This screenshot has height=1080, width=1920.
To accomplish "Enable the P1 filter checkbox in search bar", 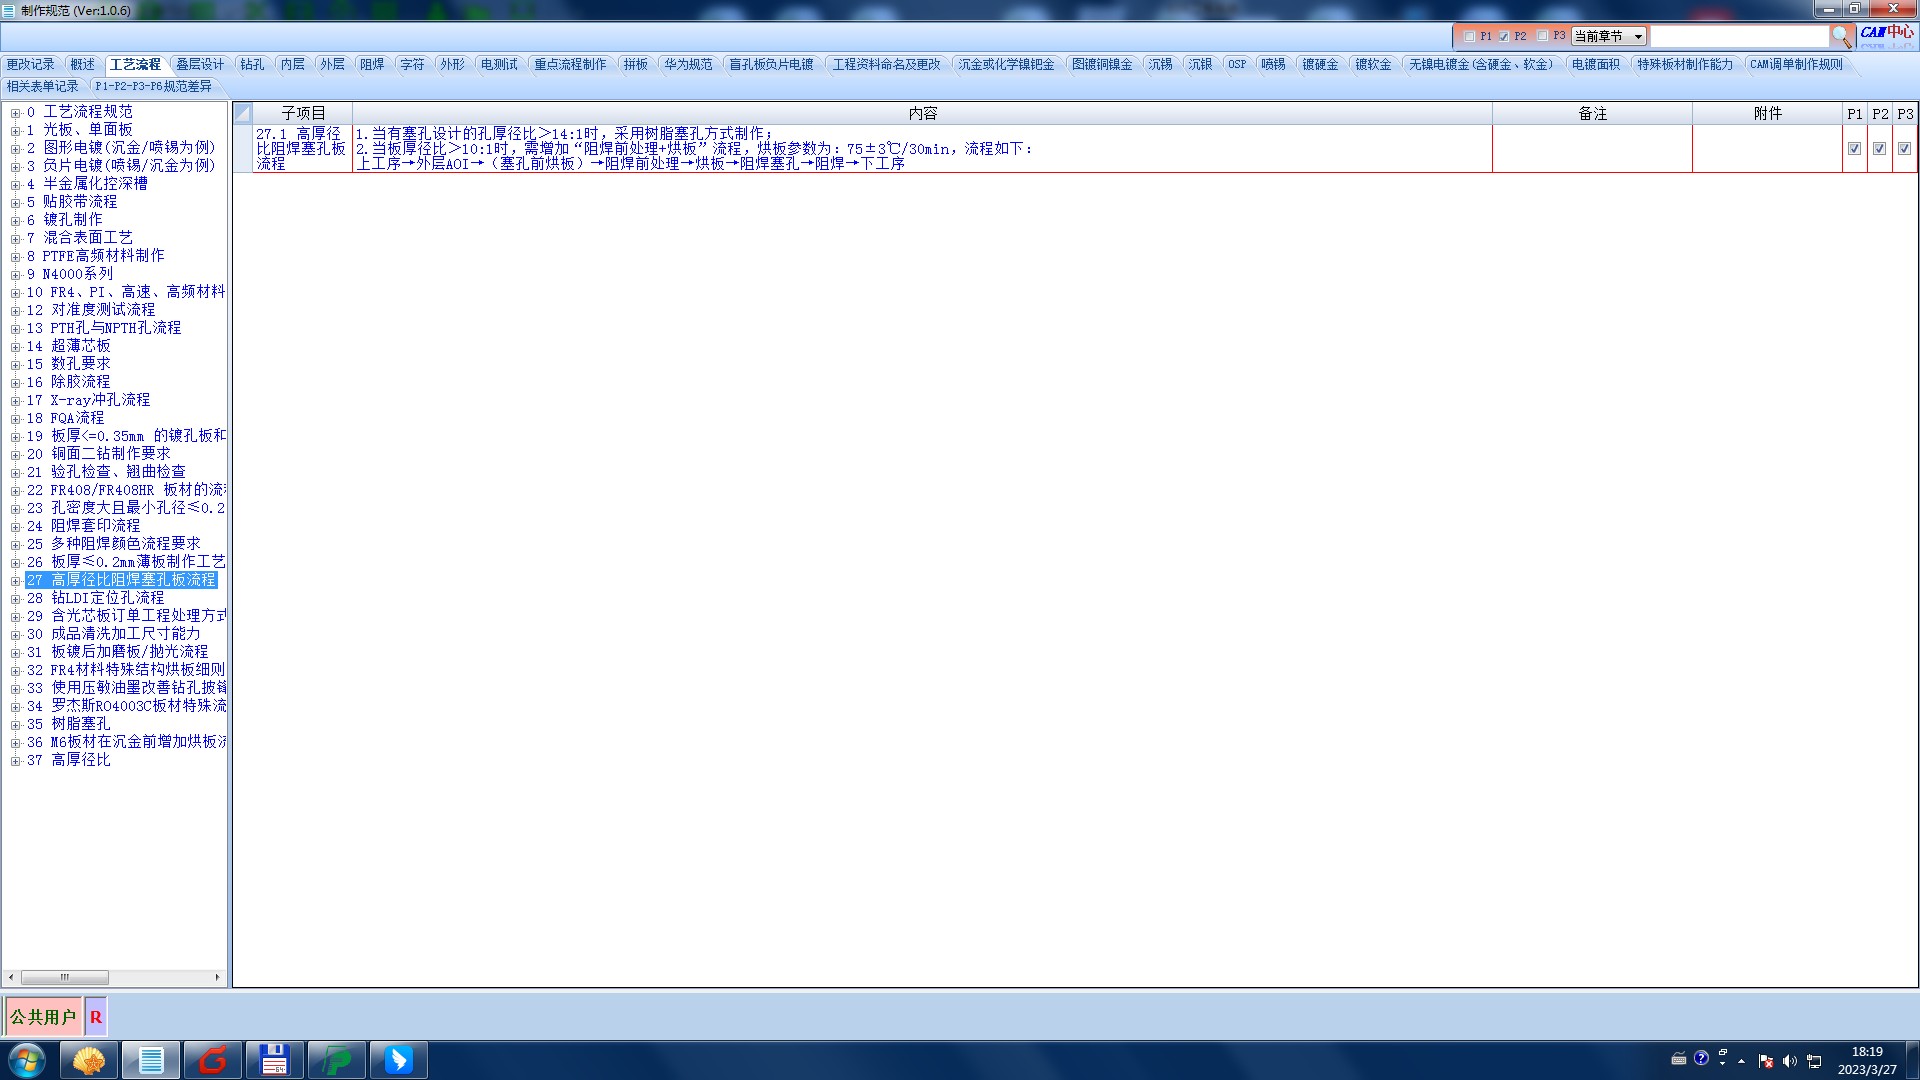I will [x=1469, y=36].
